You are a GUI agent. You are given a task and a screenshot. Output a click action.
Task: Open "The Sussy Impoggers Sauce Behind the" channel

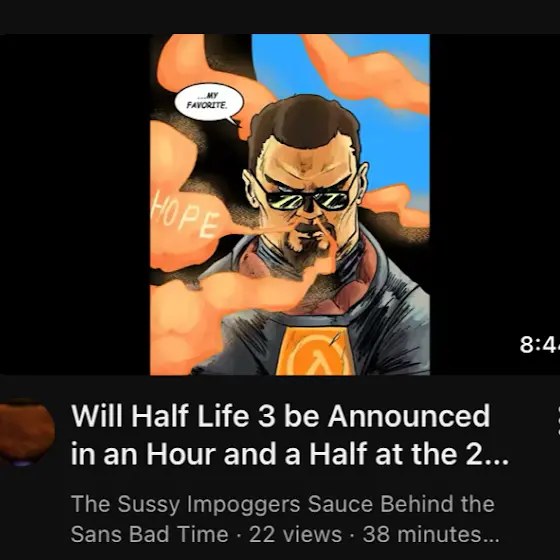[283, 504]
